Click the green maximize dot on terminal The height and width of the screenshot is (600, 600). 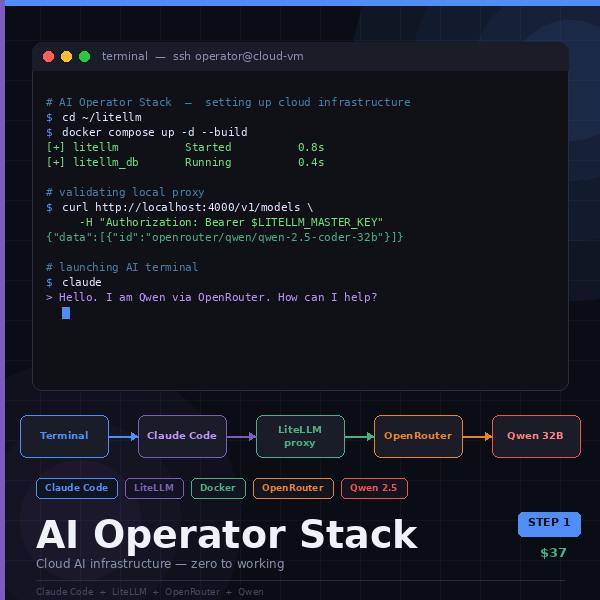(x=85, y=56)
